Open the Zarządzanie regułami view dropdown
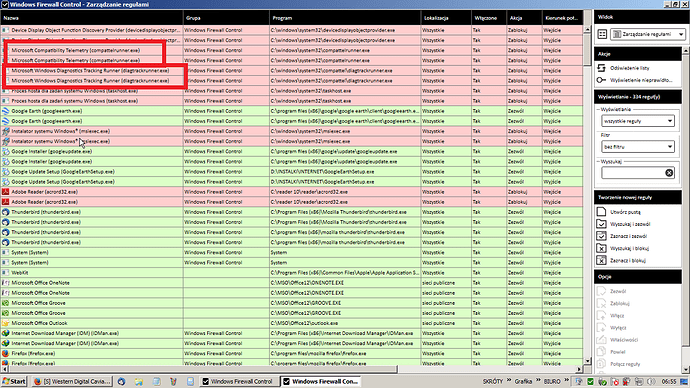The image size is (690, 388). [x=648, y=34]
